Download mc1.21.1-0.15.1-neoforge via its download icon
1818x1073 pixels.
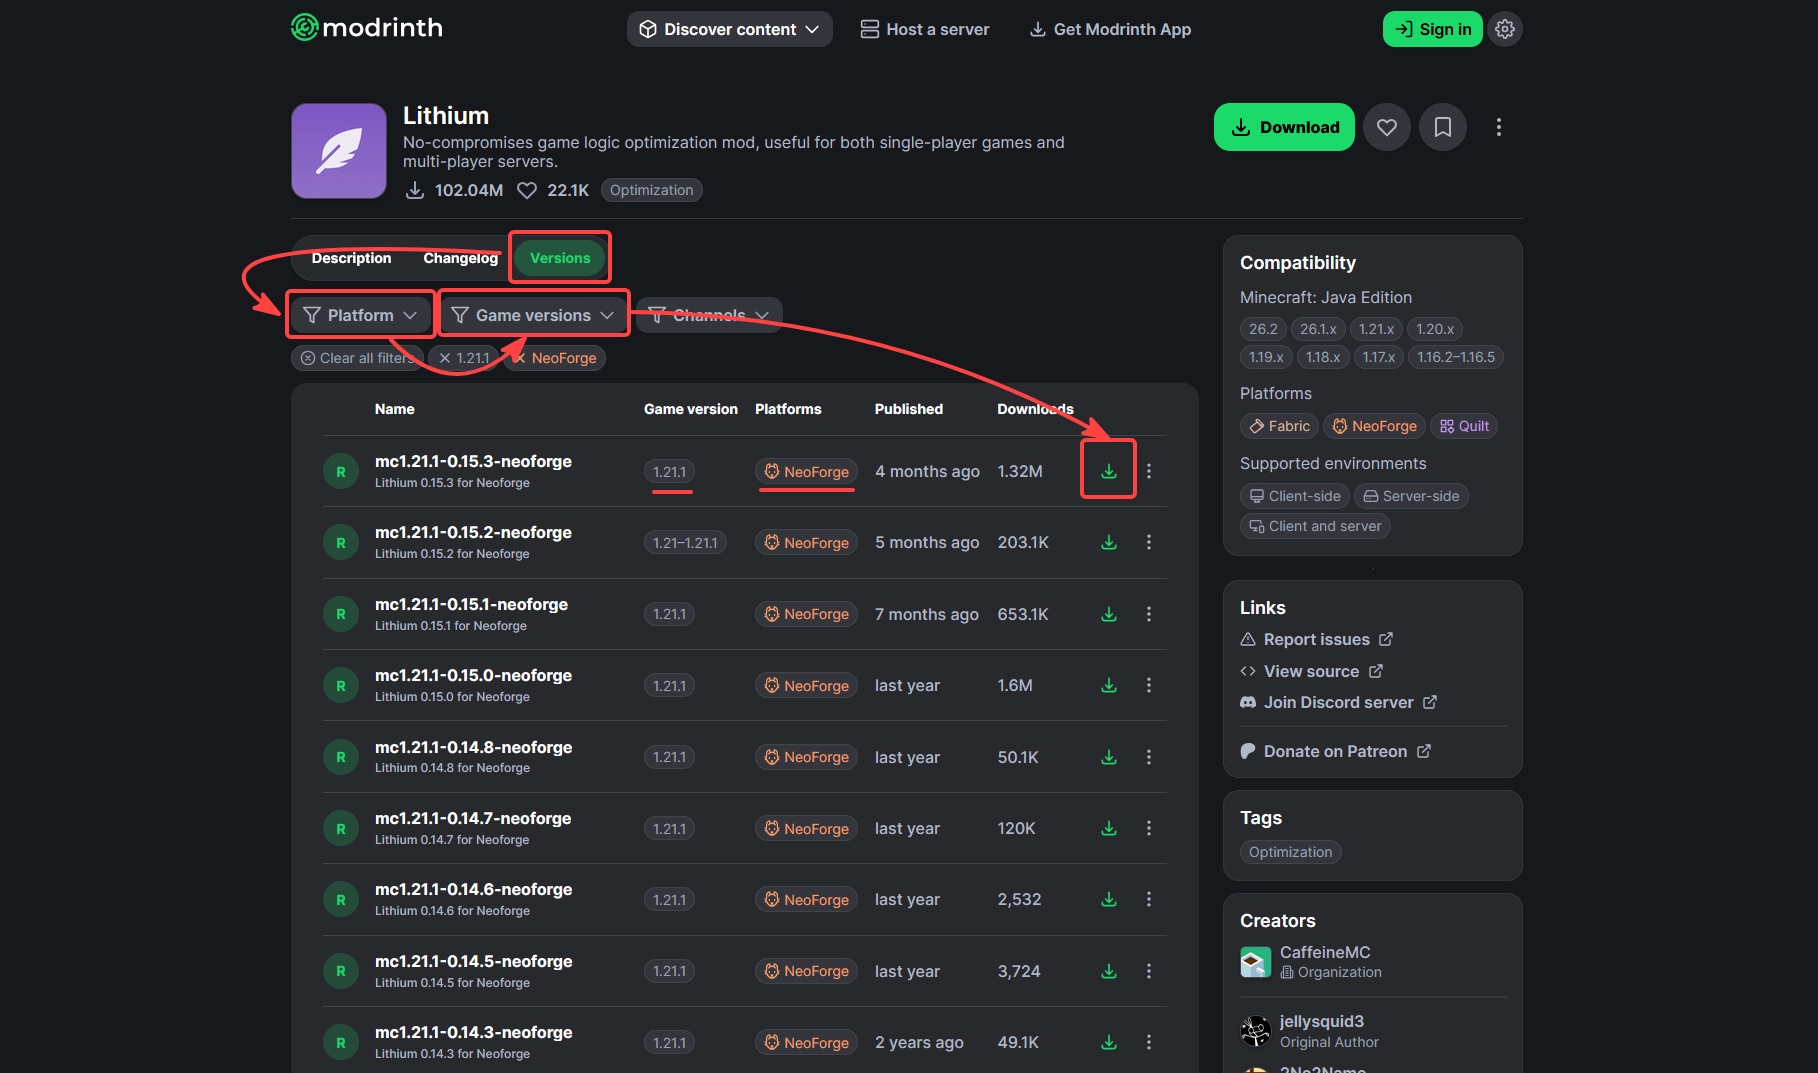point(1109,614)
